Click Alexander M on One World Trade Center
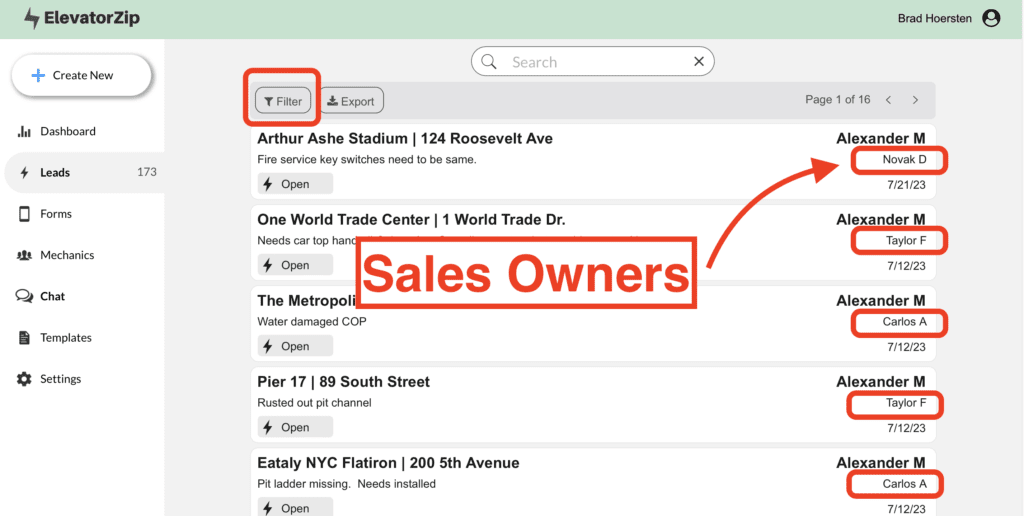Image resolution: width=1024 pixels, height=516 pixels. pos(880,219)
